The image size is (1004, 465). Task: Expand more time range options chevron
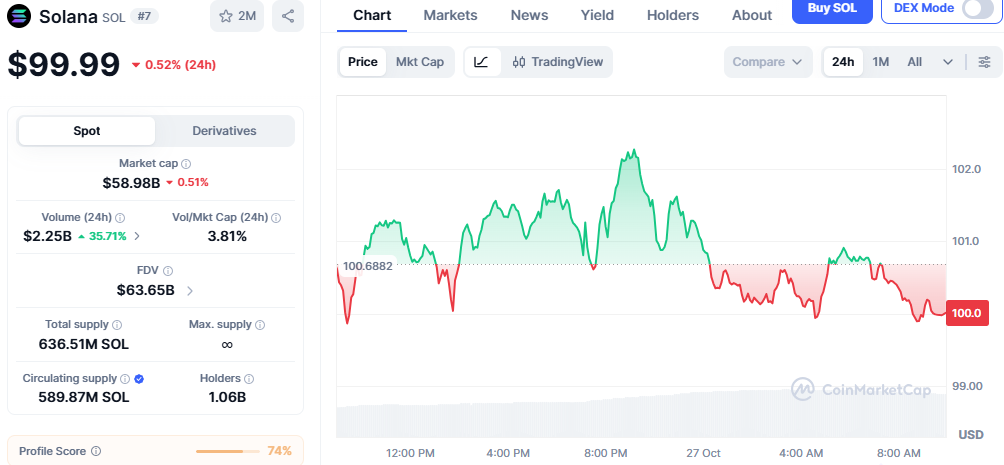pos(948,62)
